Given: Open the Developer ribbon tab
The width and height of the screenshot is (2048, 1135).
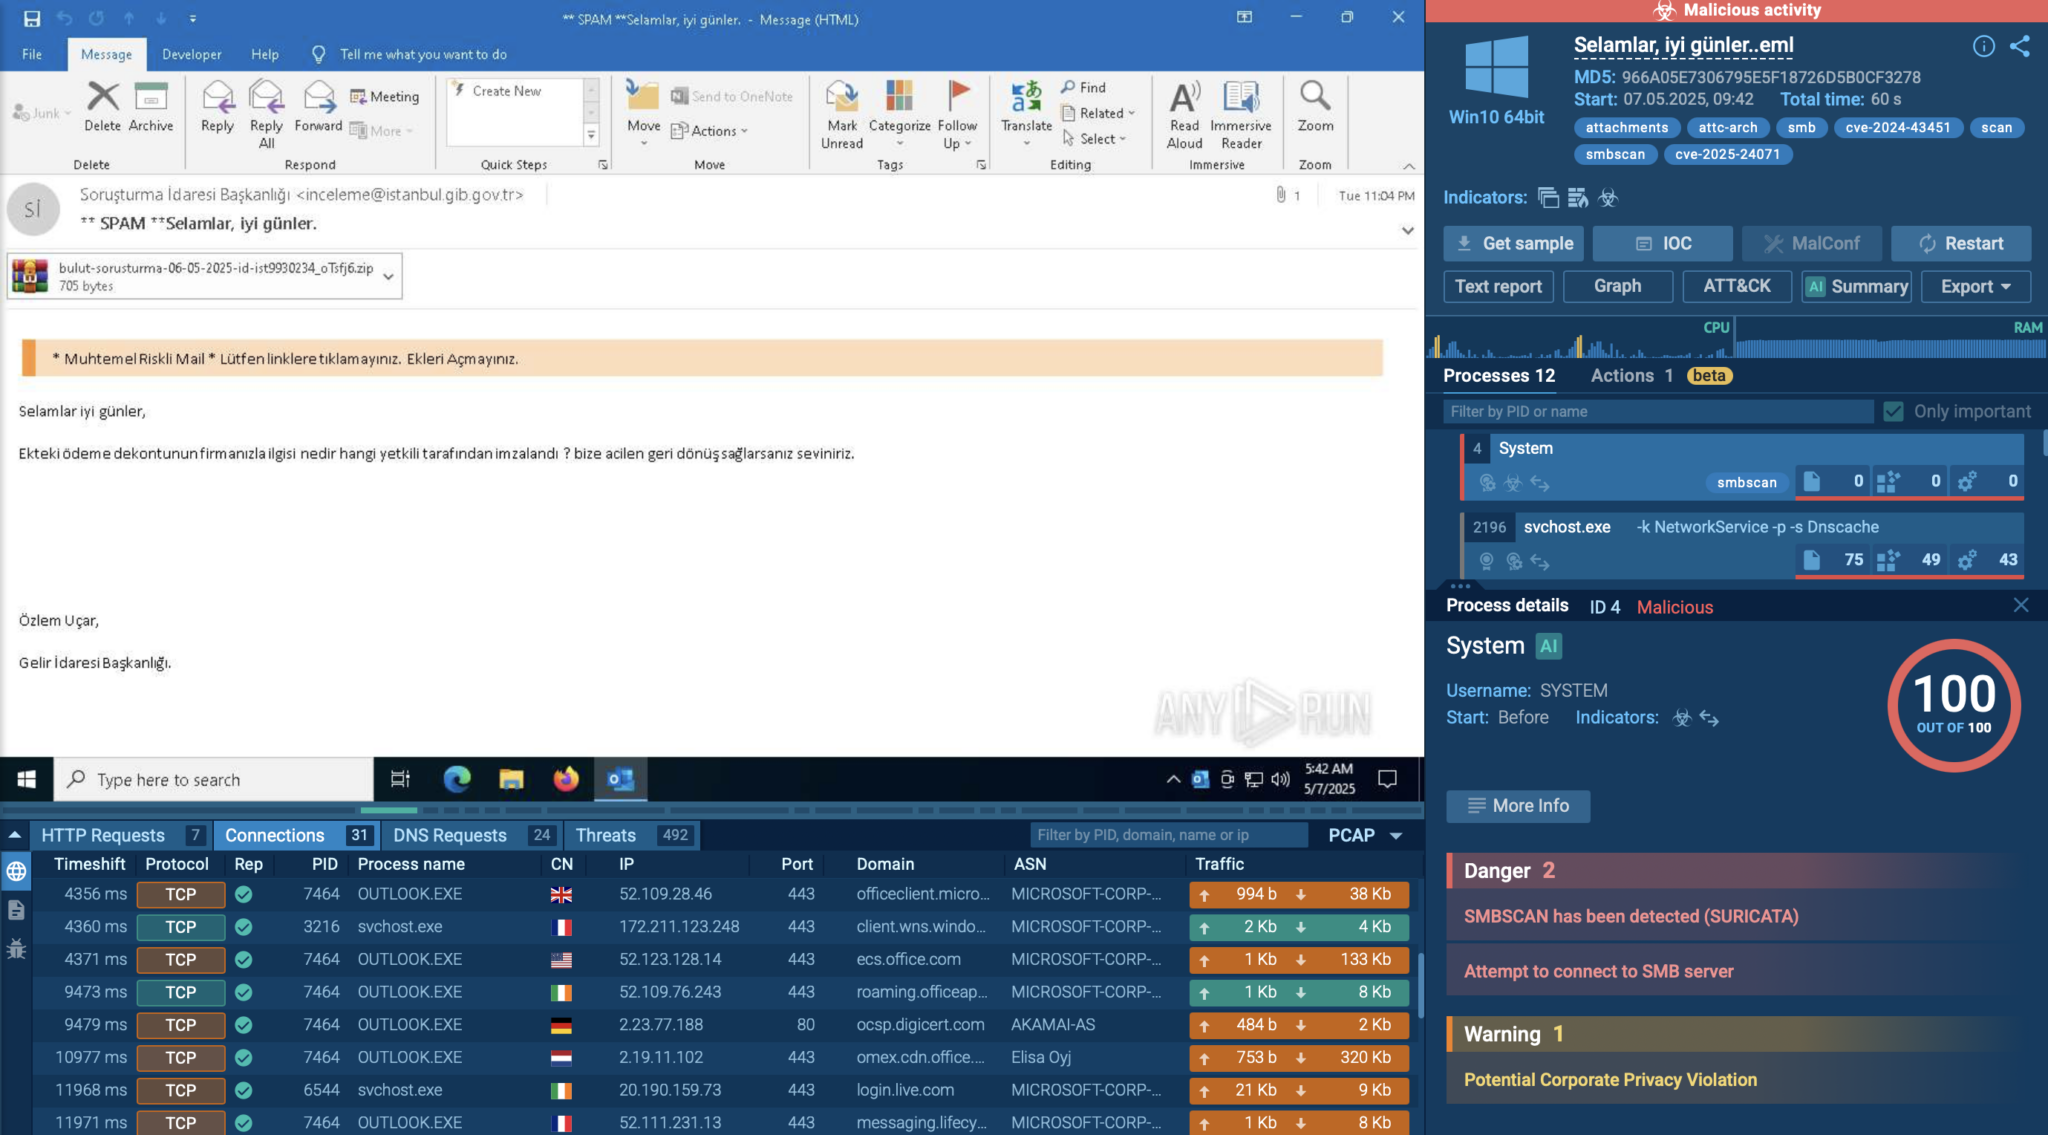Looking at the screenshot, I should point(192,54).
